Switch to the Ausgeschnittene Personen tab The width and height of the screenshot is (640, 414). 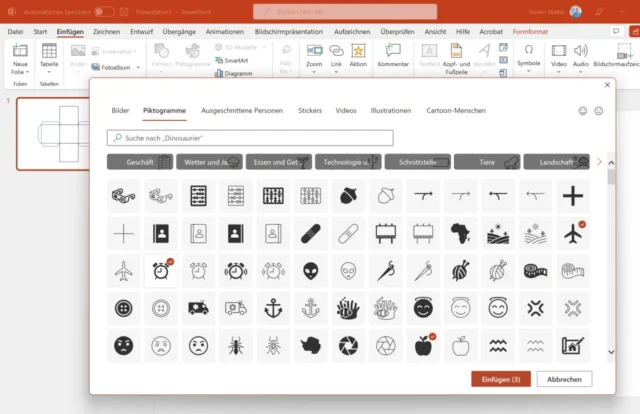click(242, 111)
